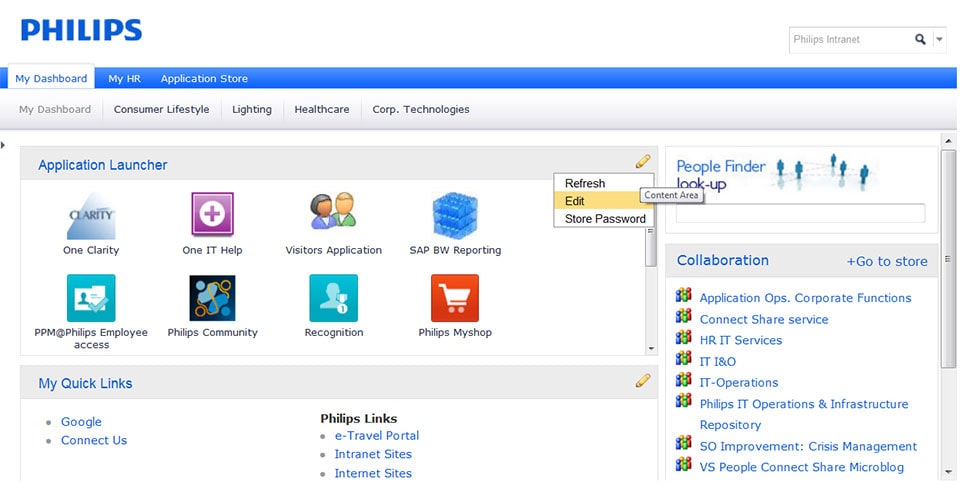Launch the SAP BW Reporting icon
The width and height of the screenshot is (960, 493).
coord(454,216)
